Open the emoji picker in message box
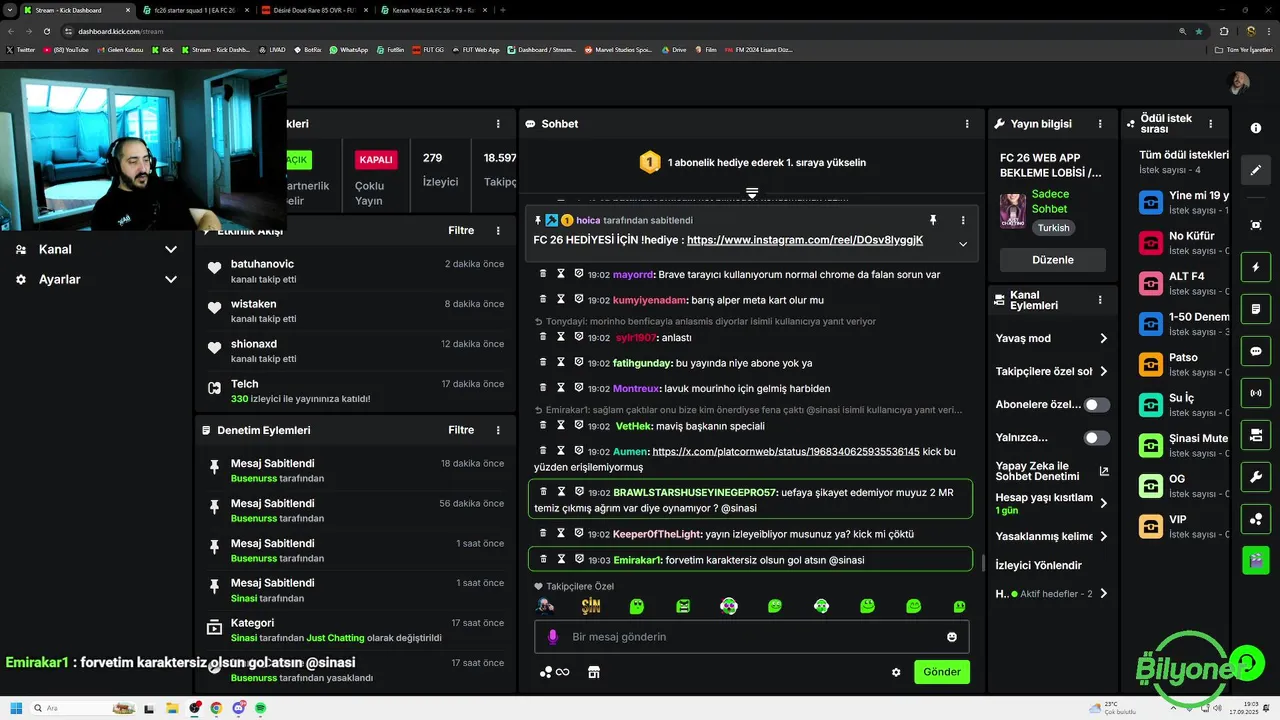This screenshot has height=720, width=1280. 951,637
